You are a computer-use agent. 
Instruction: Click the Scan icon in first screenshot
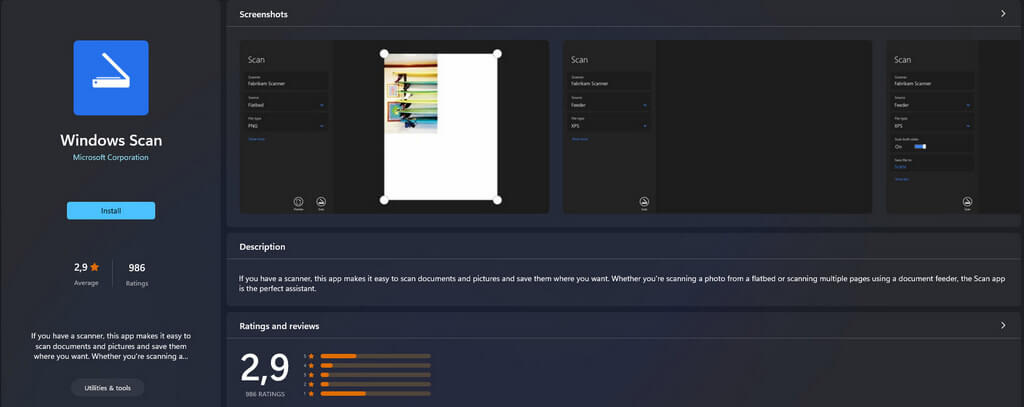321,202
